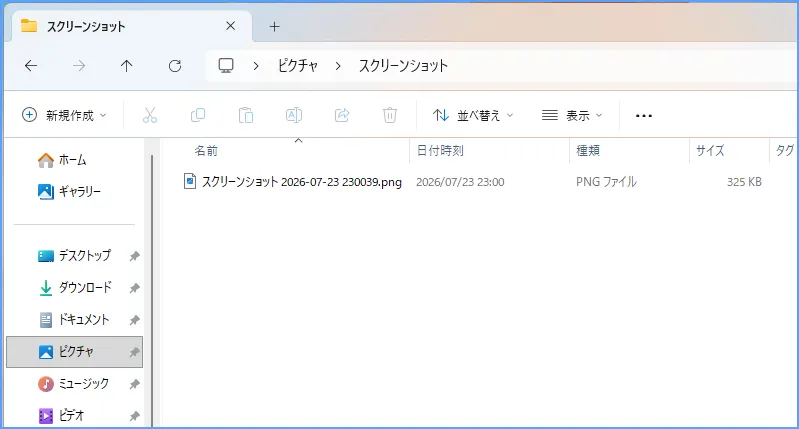The image size is (799, 429).
Task: Open the three-dot more options menu
Action: coord(644,116)
